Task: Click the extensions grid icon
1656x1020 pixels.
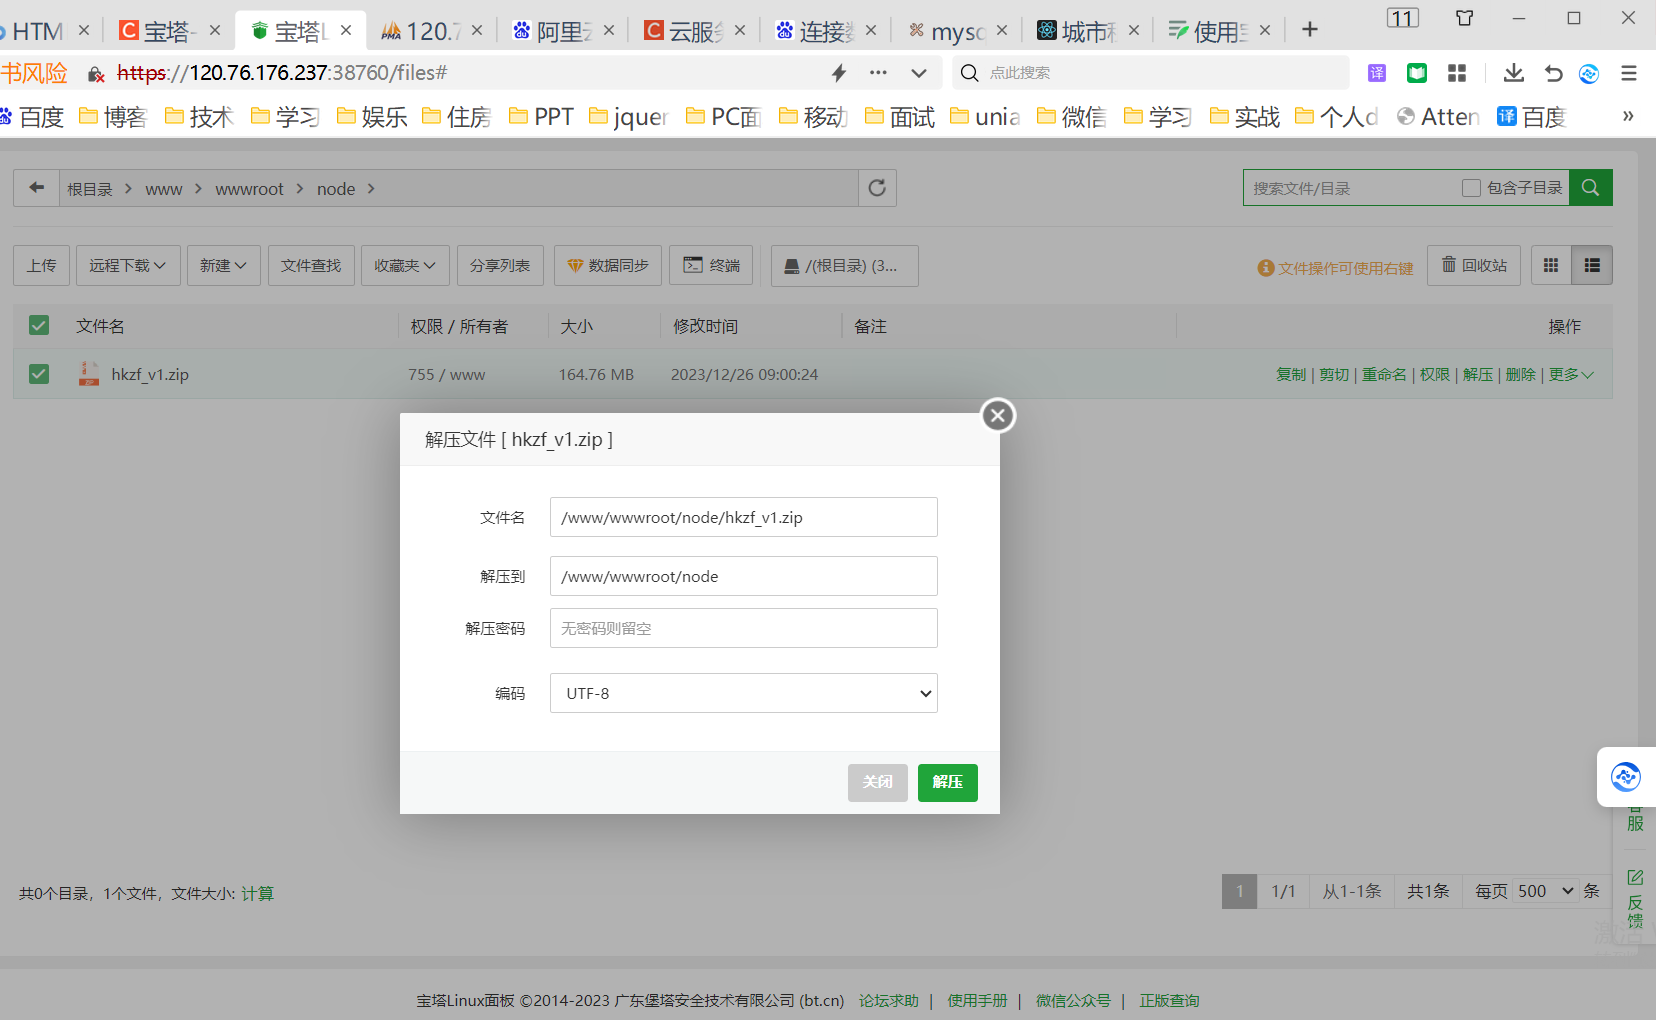Action: [1457, 73]
